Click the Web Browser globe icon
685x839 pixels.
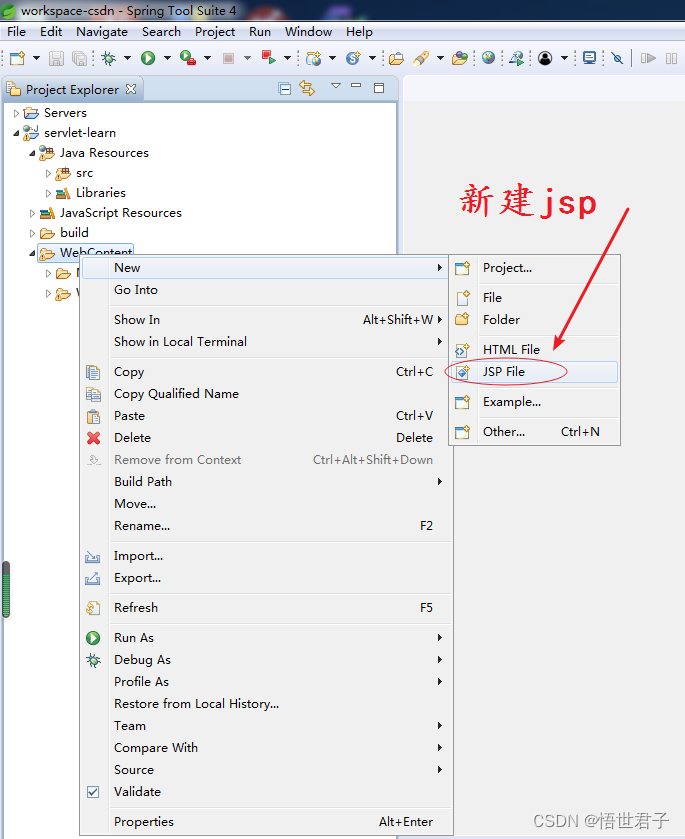point(488,58)
